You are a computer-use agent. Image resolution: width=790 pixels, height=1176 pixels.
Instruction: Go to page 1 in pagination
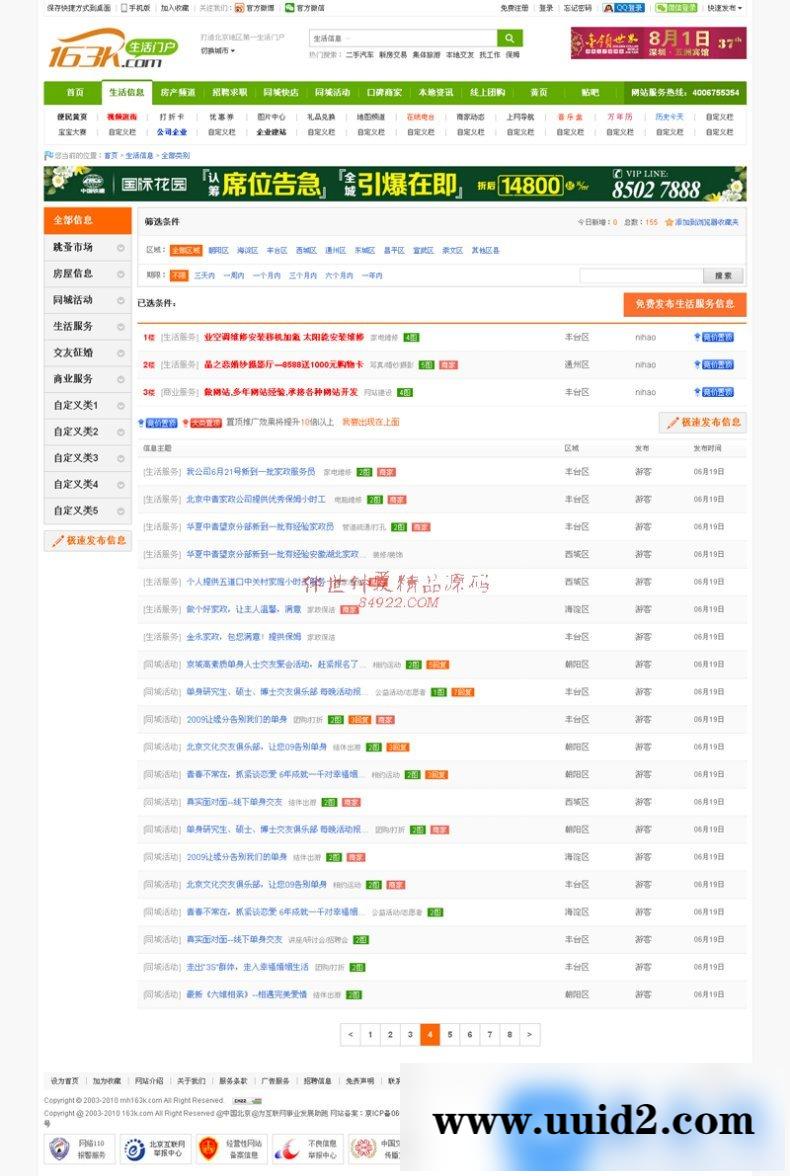[370, 1034]
